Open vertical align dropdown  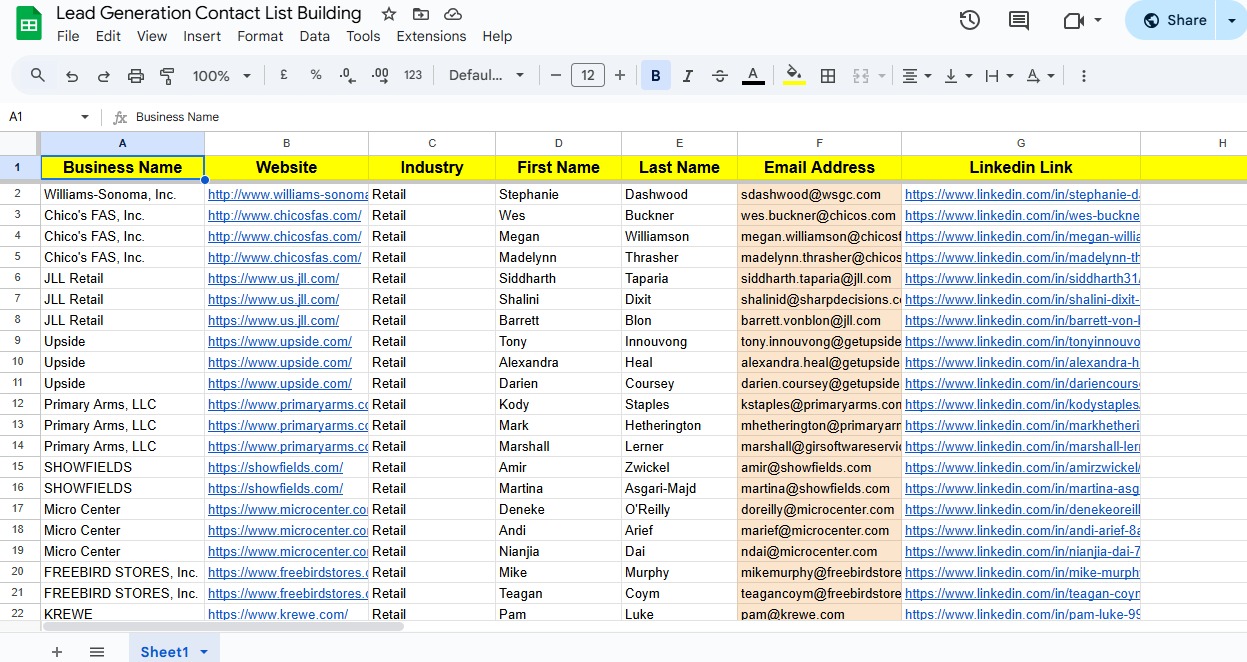coord(957,75)
